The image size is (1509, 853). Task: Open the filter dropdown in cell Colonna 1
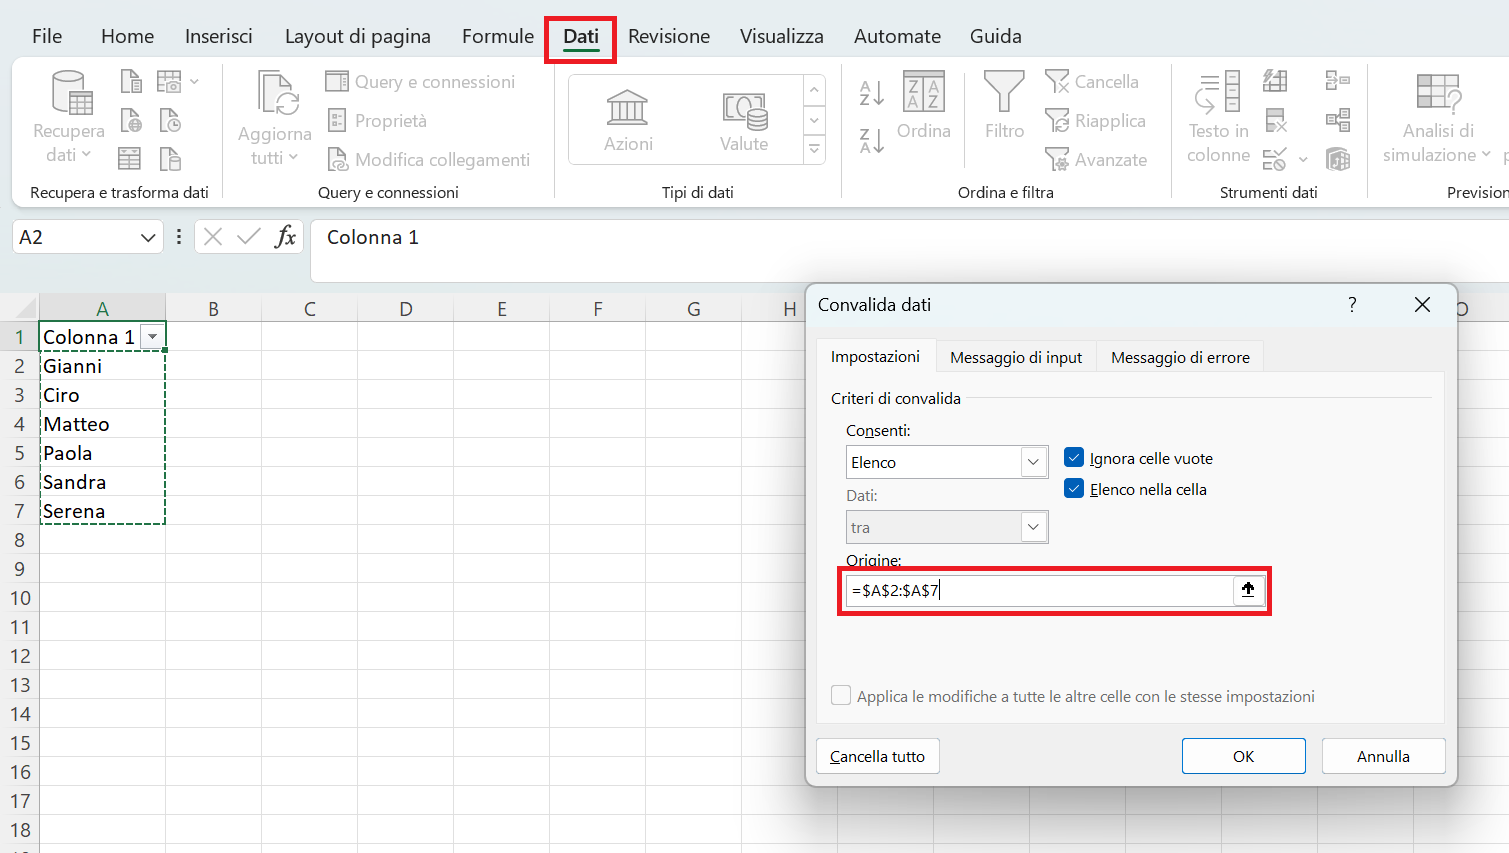pos(152,337)
